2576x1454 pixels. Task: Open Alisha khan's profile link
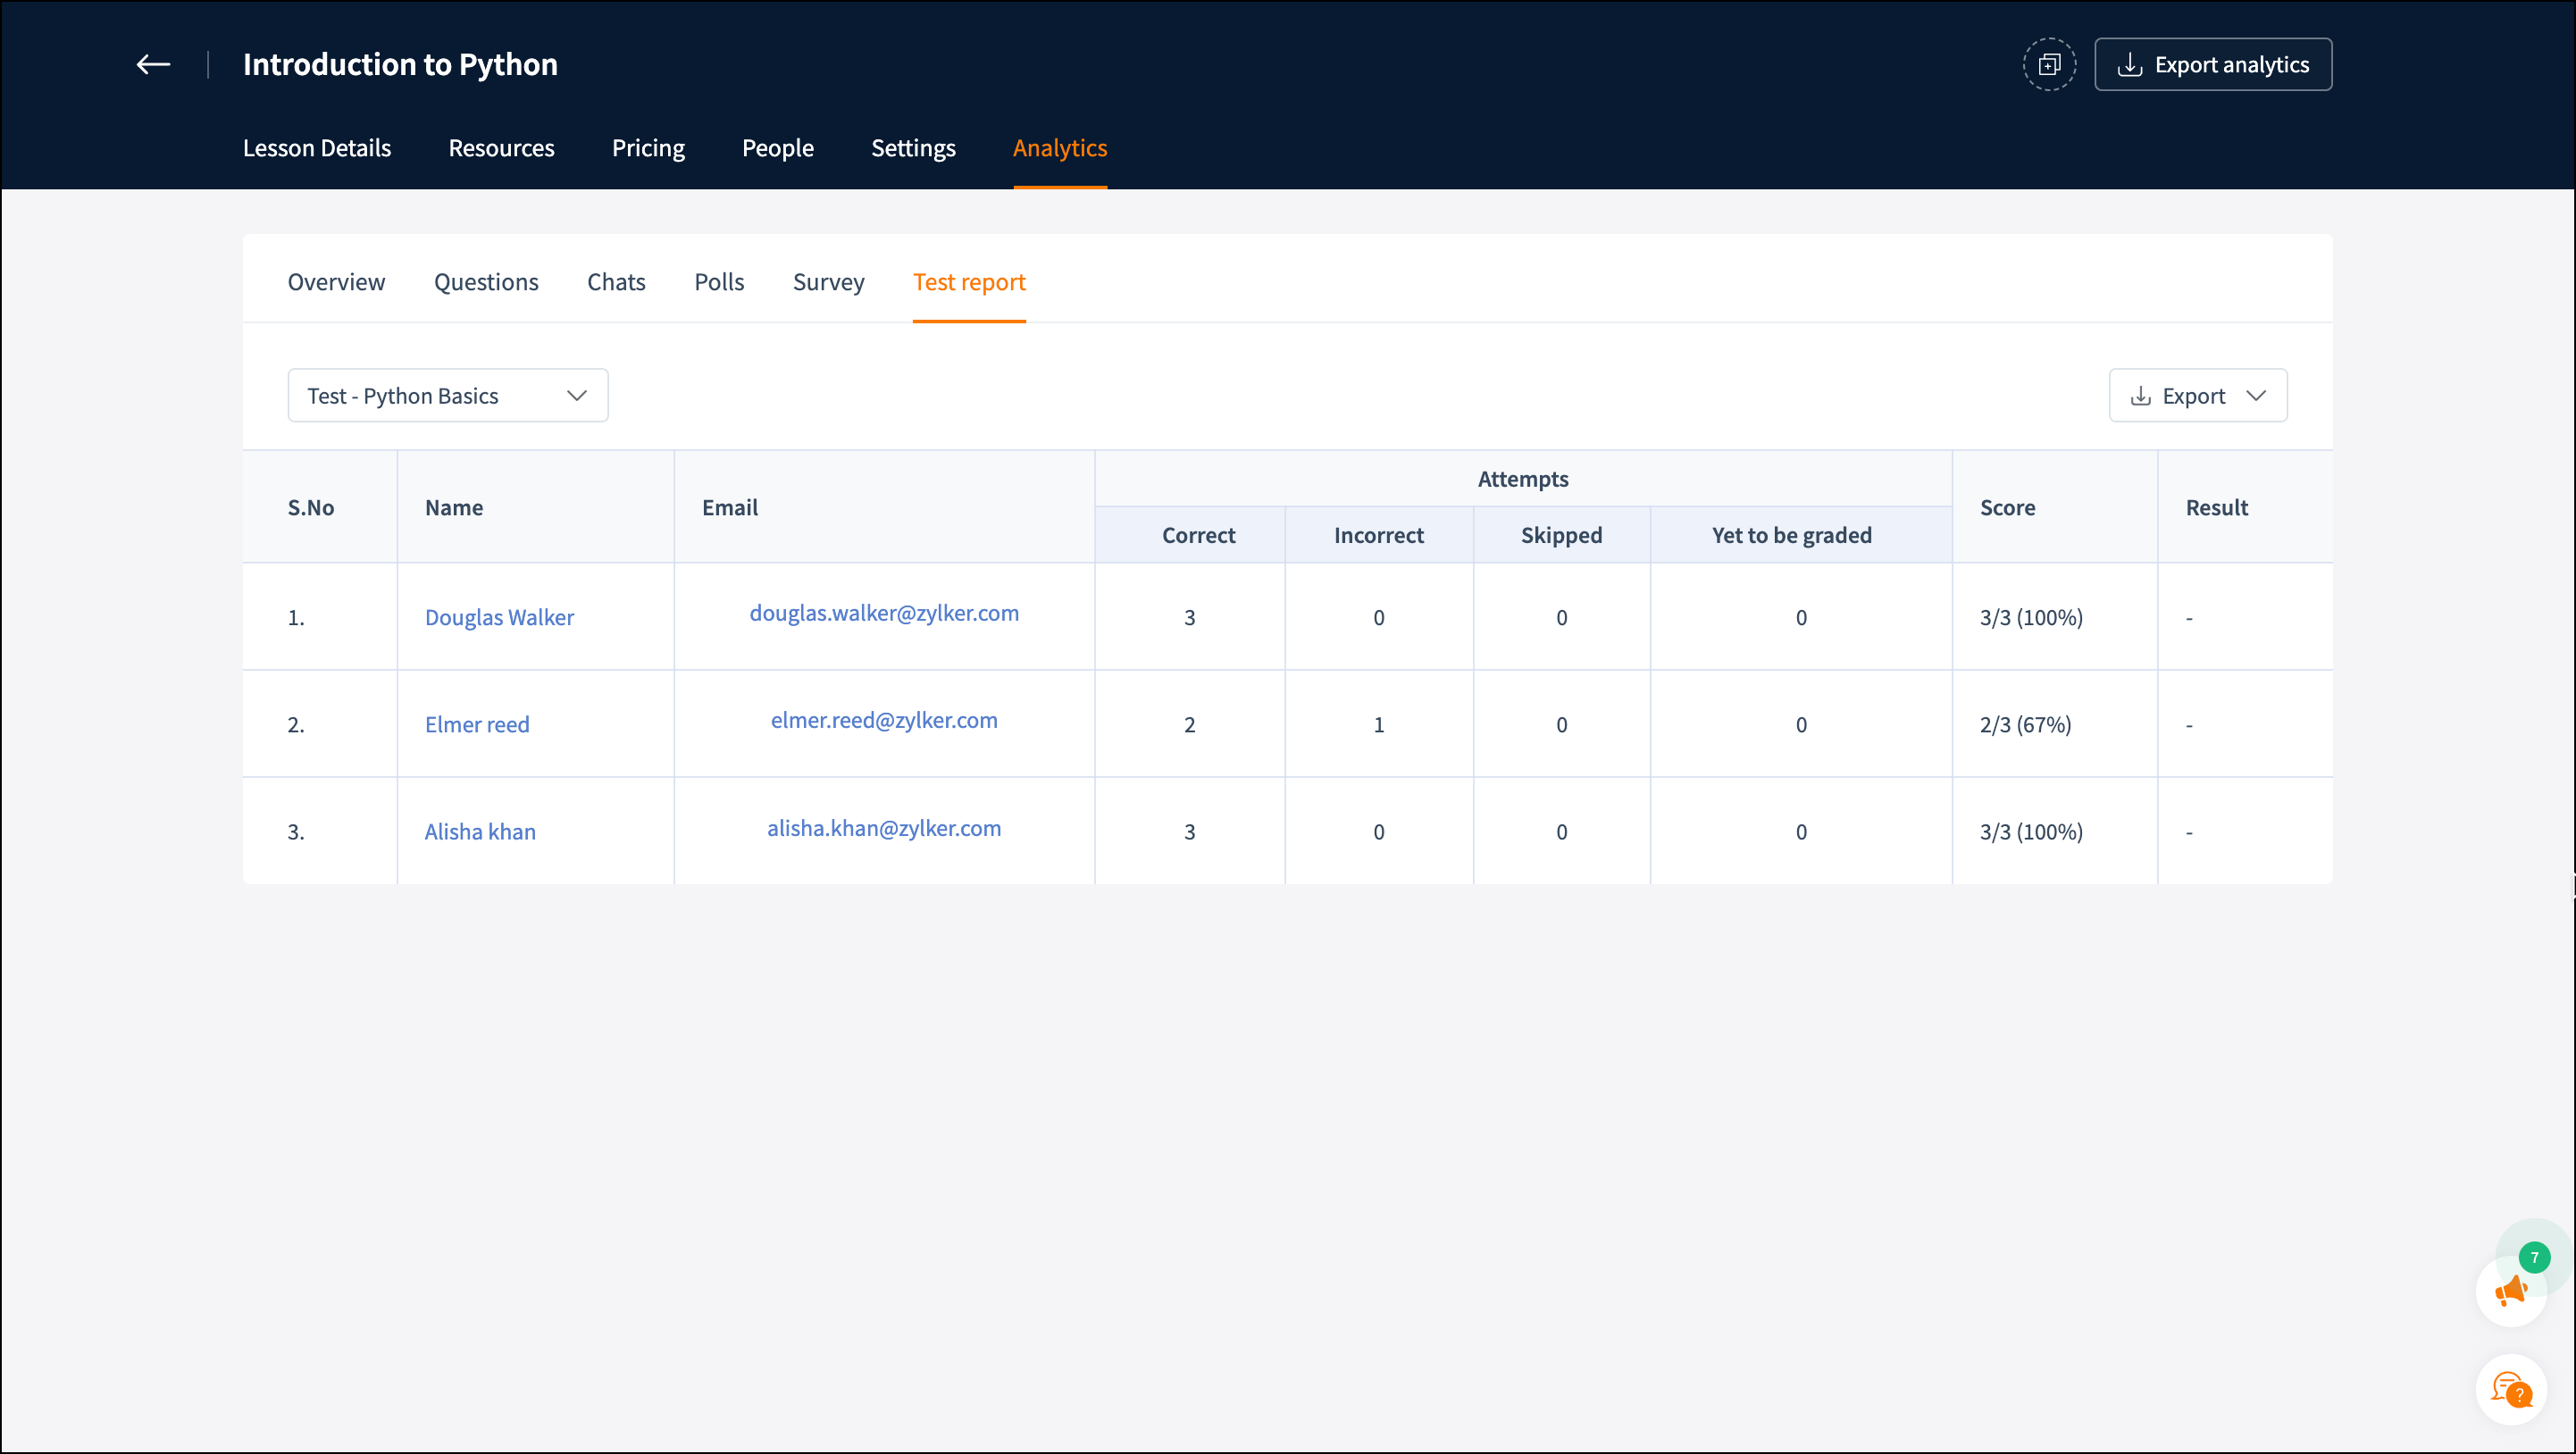click(x=480, y=831)
